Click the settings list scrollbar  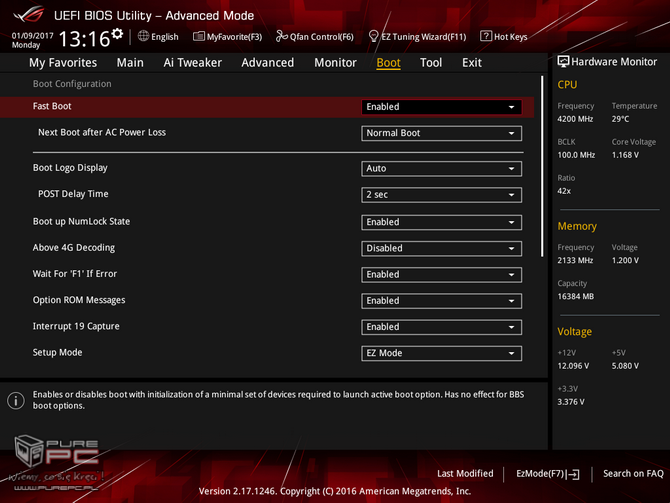tap(542, 167)
